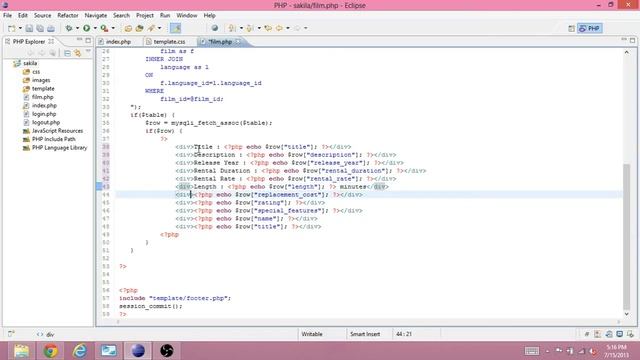640x360 pixels.
Task: Click the Last Edit Location icon
Action: [268, 28]
